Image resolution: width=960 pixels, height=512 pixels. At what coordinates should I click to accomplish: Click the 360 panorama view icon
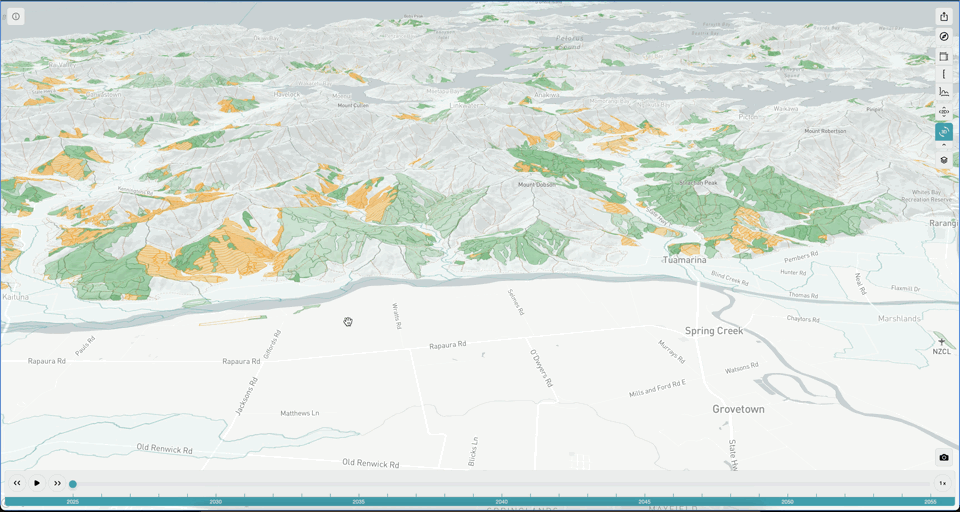[x=944, y=112]
